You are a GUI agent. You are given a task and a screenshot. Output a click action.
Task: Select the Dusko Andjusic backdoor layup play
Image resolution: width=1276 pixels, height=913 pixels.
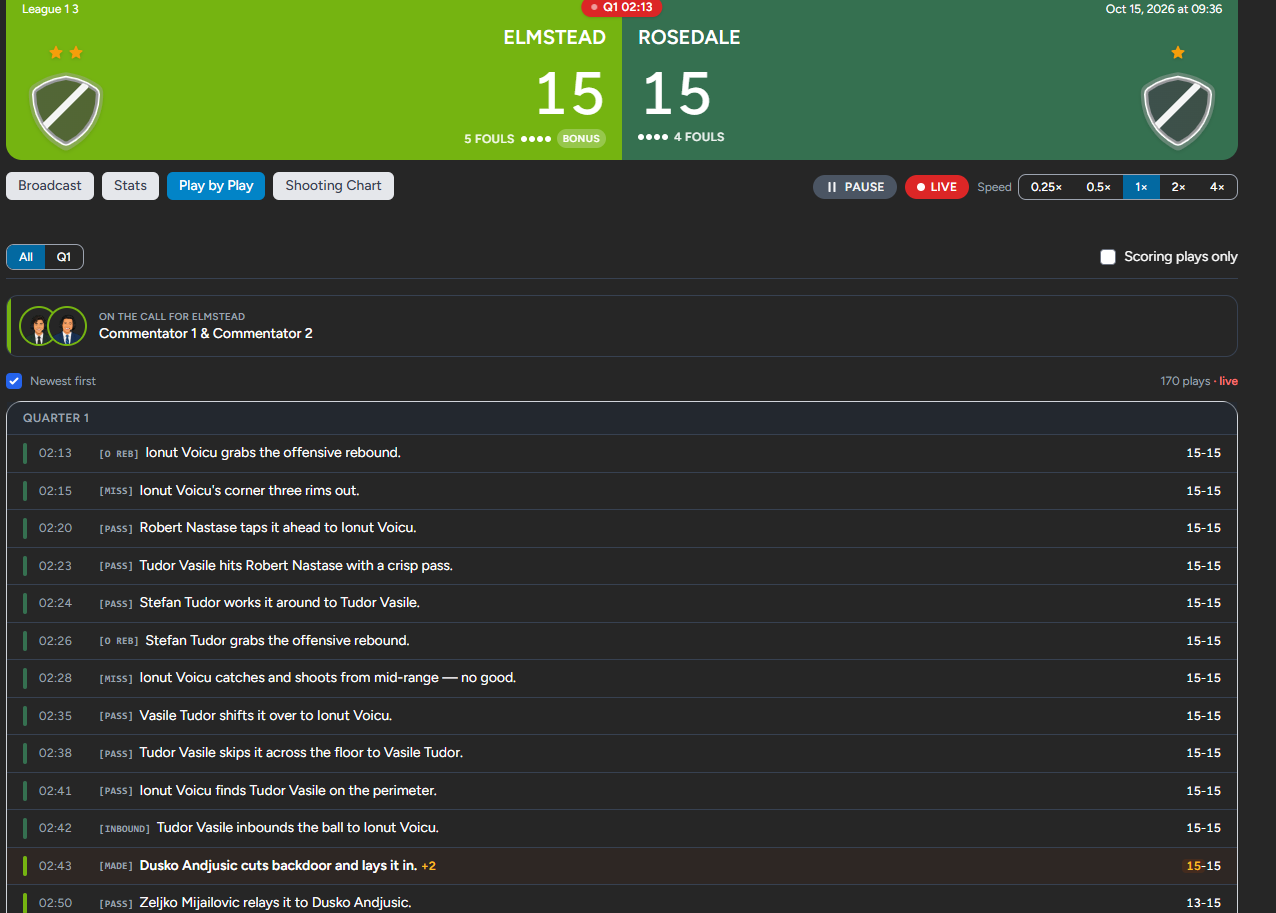tap(622, 866)
